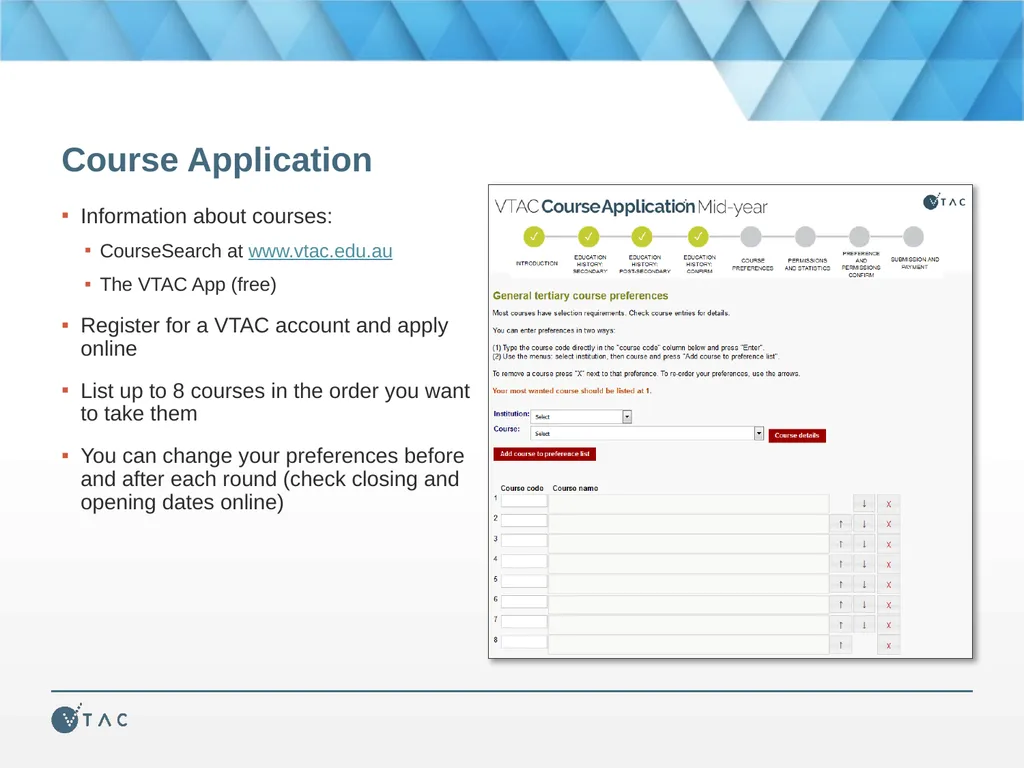
Task: Move preference 4 up with arrow
Action: [x=840, y=564]
